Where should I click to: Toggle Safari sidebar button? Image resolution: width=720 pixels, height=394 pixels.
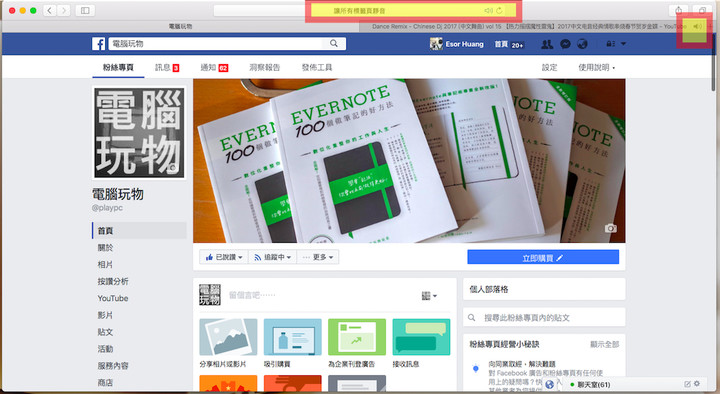click(x=85, y=11)
